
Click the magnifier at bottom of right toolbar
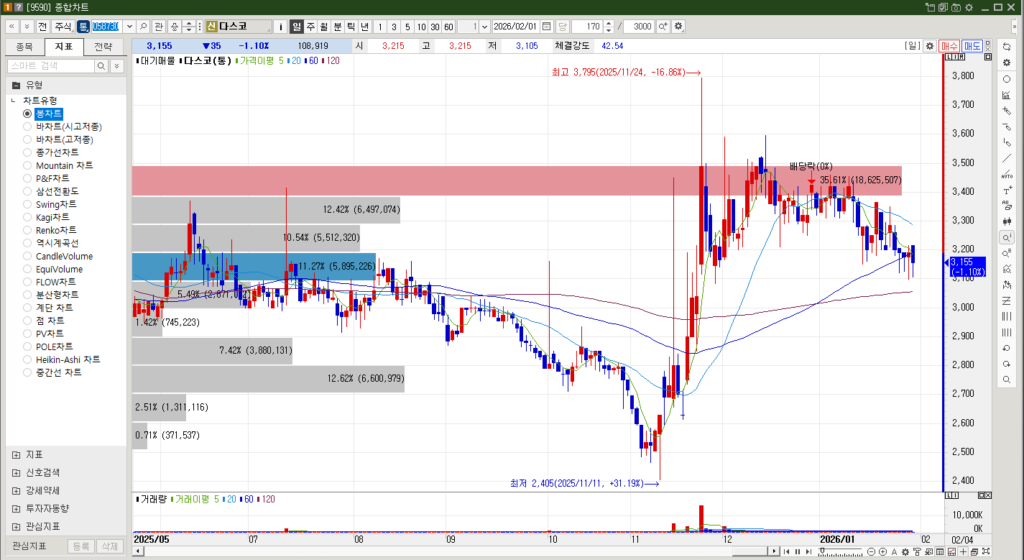[1006, 380]
